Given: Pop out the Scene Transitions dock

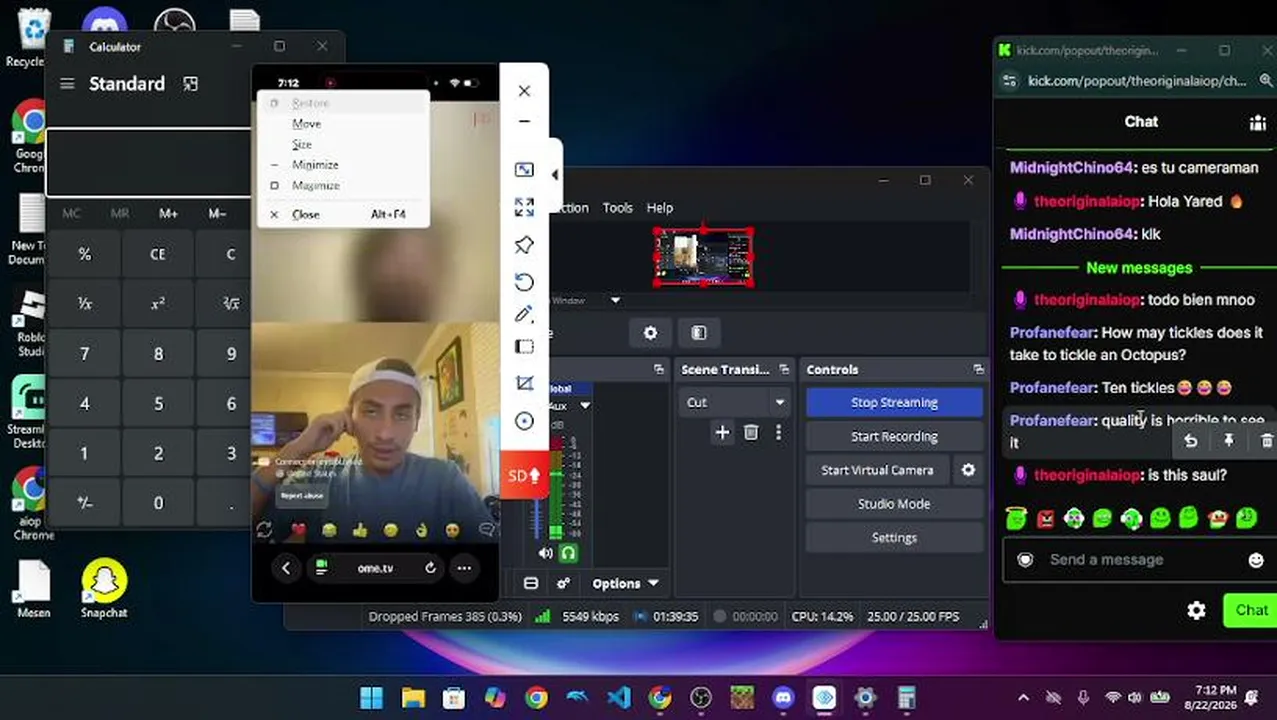Looking at the screenshot, I should [785, 369].
